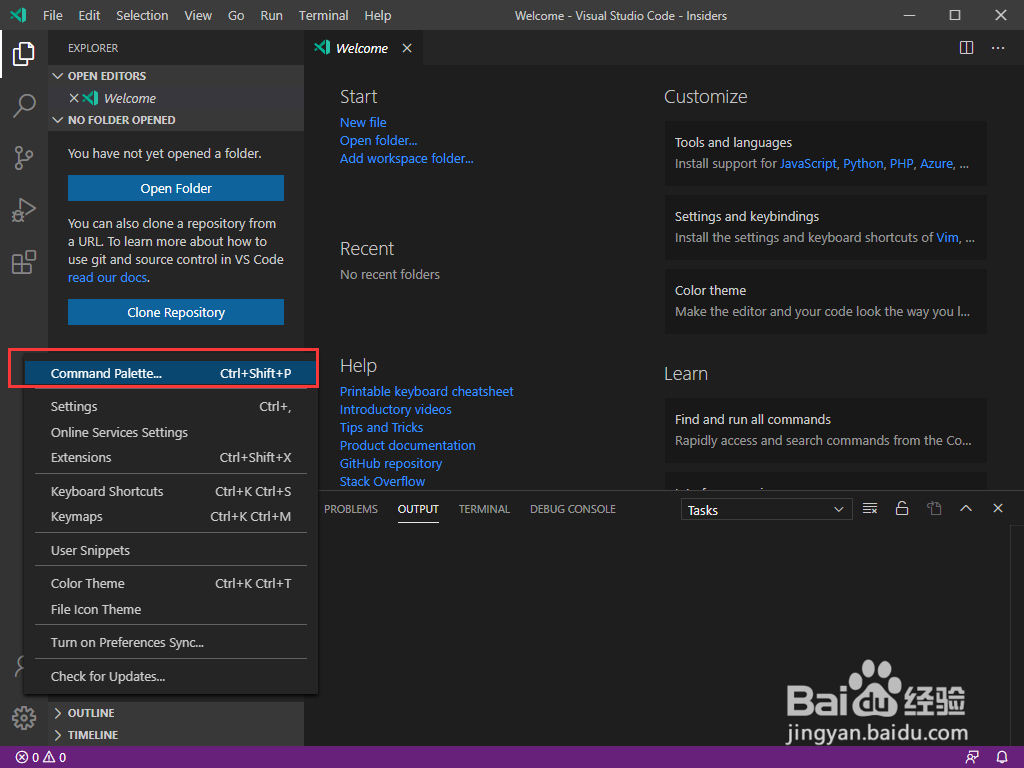Viewport: 1024px width, 768px height.
Task: Open the Introductory videos link
Action: [x=396, y=409]
